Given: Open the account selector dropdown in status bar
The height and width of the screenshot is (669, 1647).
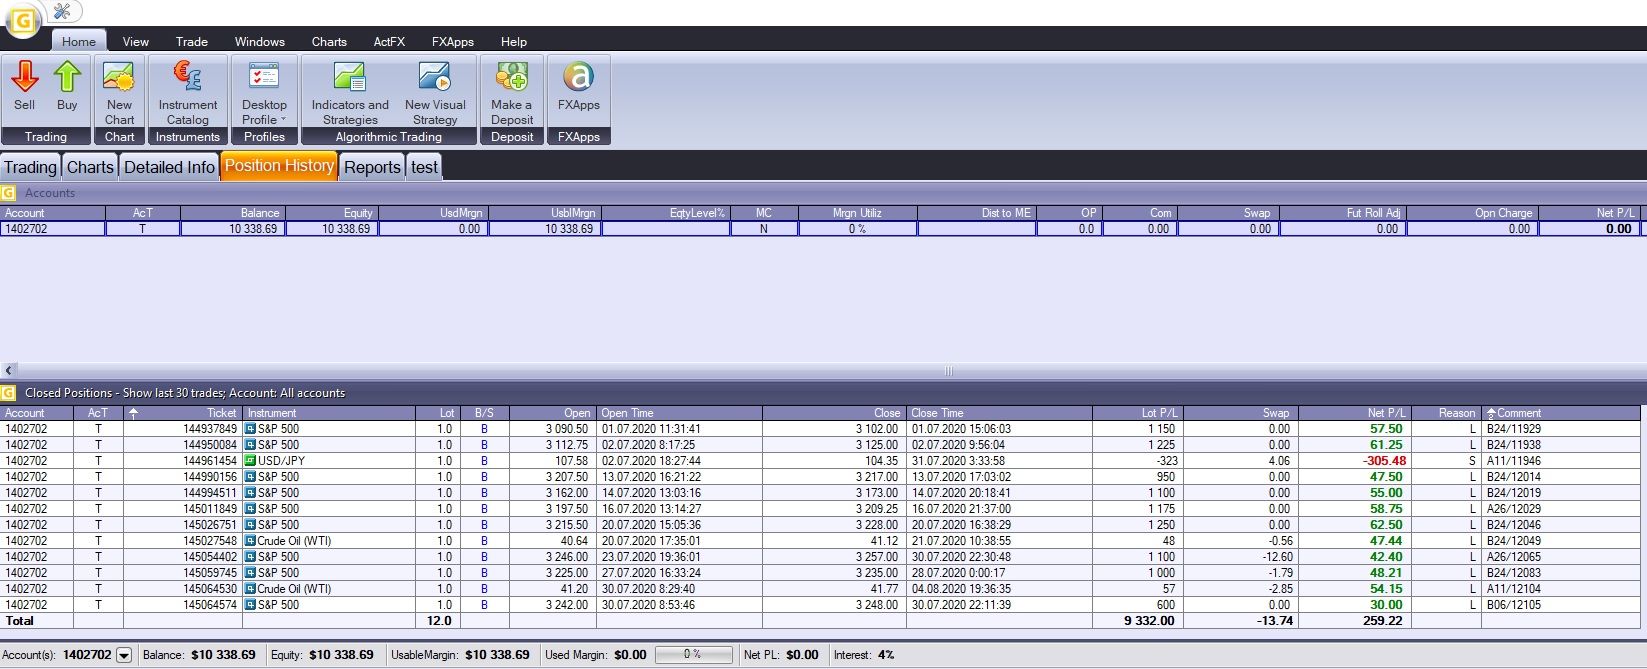Looking at the screenshot, I should (124, 655).
